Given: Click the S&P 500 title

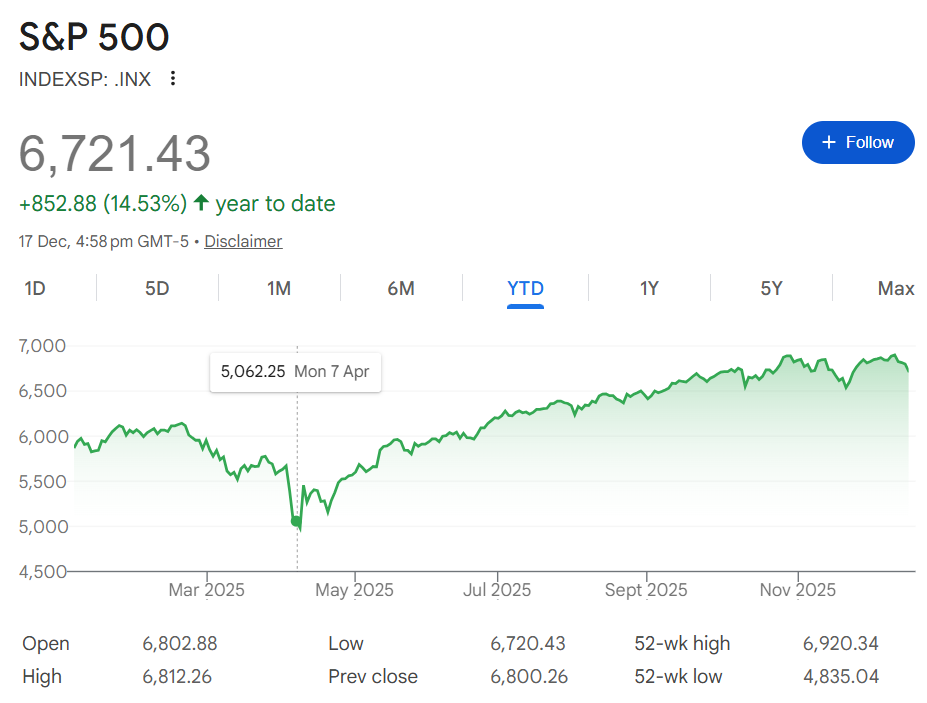Looking at the screenshot, I should (x=95, y=37).
